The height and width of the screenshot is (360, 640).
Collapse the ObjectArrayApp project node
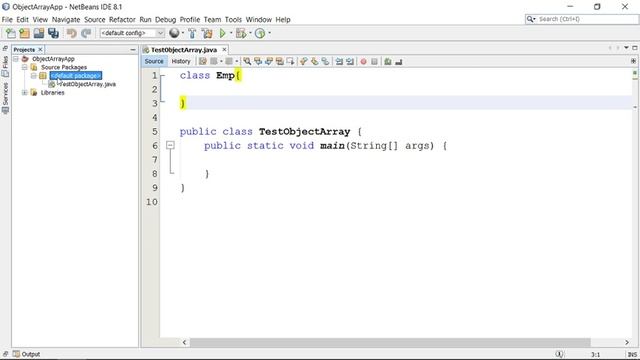point(16,59)
